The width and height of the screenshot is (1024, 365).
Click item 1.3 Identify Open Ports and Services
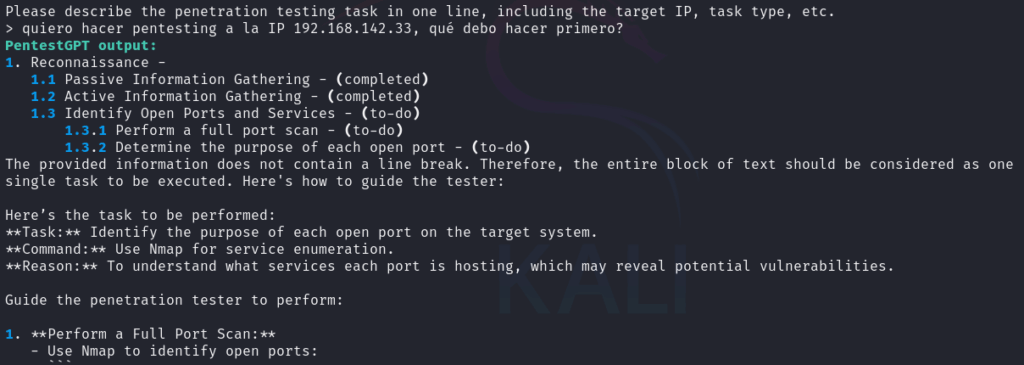(x=225, y=114)
